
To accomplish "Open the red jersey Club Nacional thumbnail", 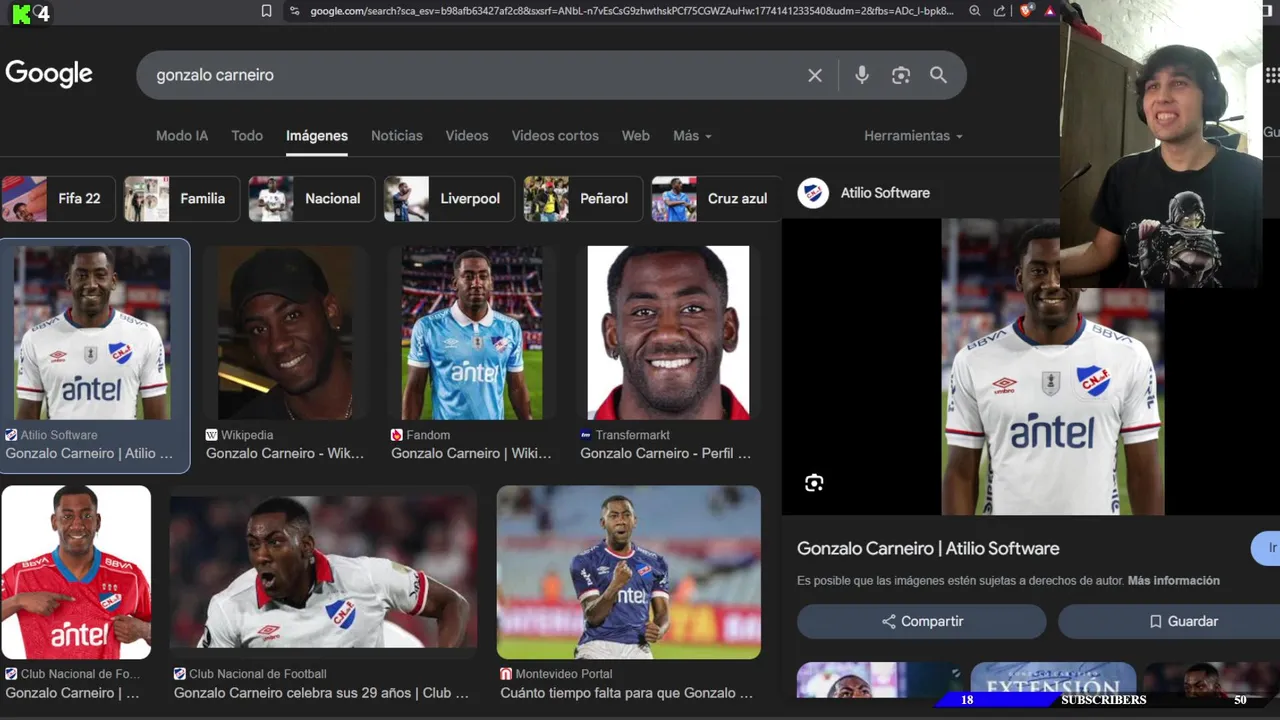I will (x=76, y=572).
